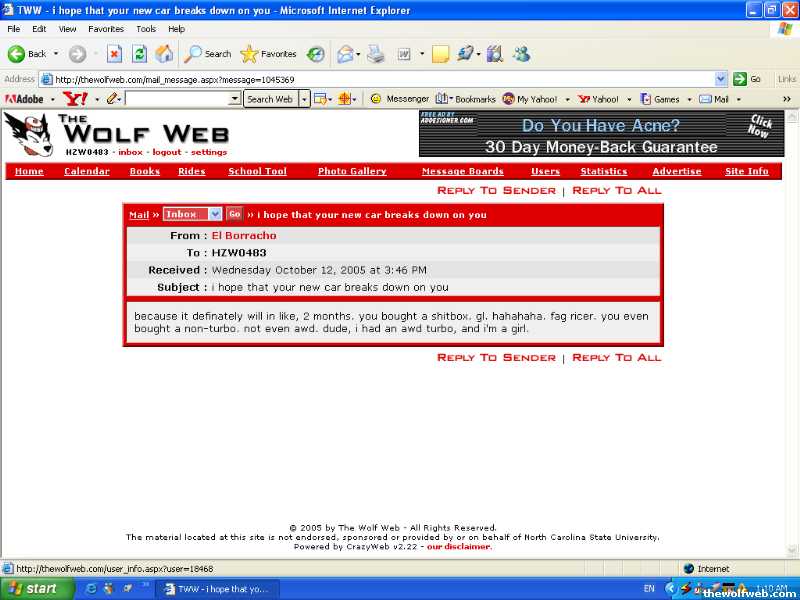Expand the address bar URL dropdown
This screenshot has width=800, height=600.
click(721, 79)
